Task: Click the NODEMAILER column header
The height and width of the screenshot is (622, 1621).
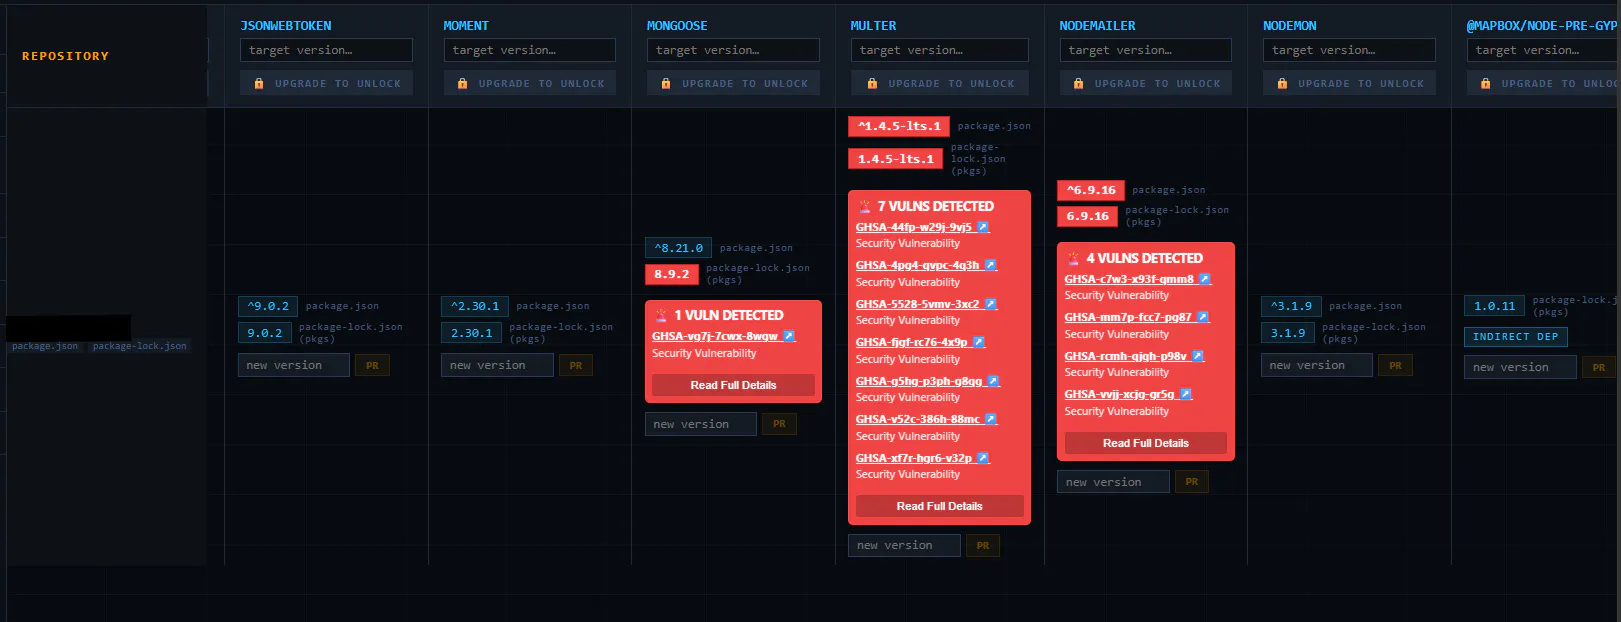Action: coord(1098,26)
